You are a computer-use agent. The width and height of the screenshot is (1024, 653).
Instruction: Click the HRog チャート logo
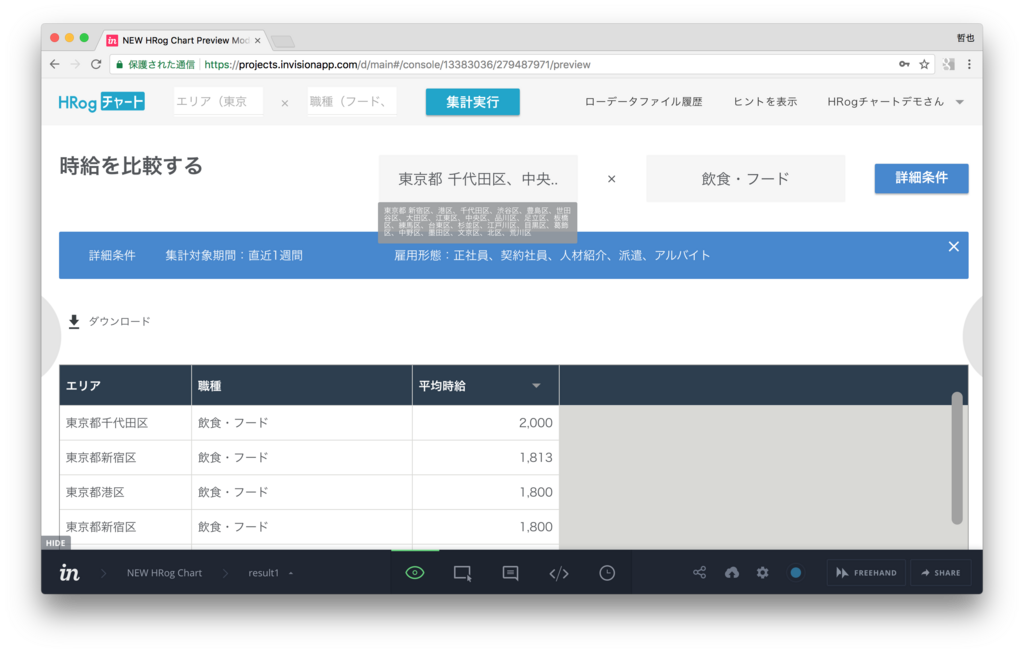(x=101, y=102)
